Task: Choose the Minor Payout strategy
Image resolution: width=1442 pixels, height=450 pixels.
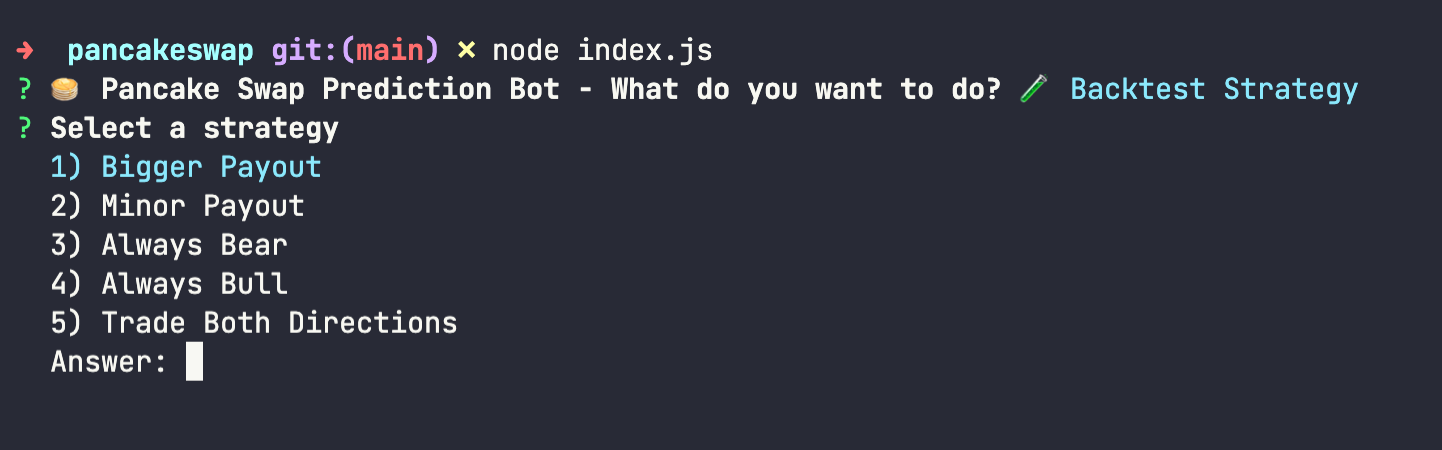Action: point(177,206)
